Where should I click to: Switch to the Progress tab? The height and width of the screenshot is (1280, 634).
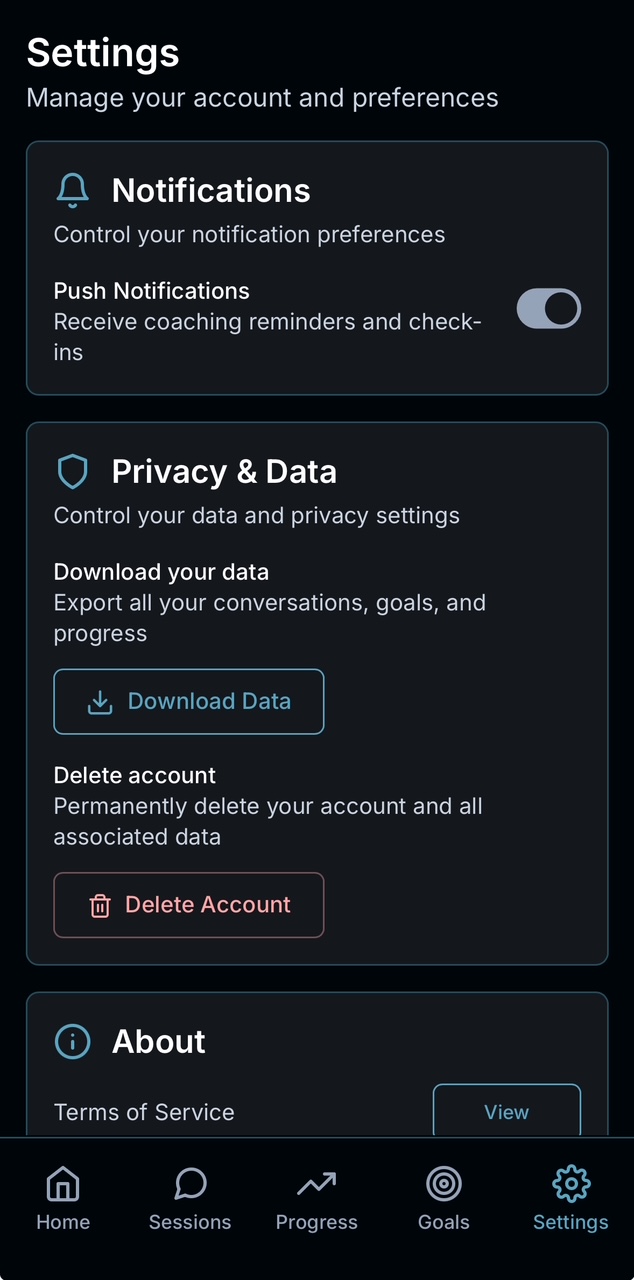click(x=316, y=1197)
